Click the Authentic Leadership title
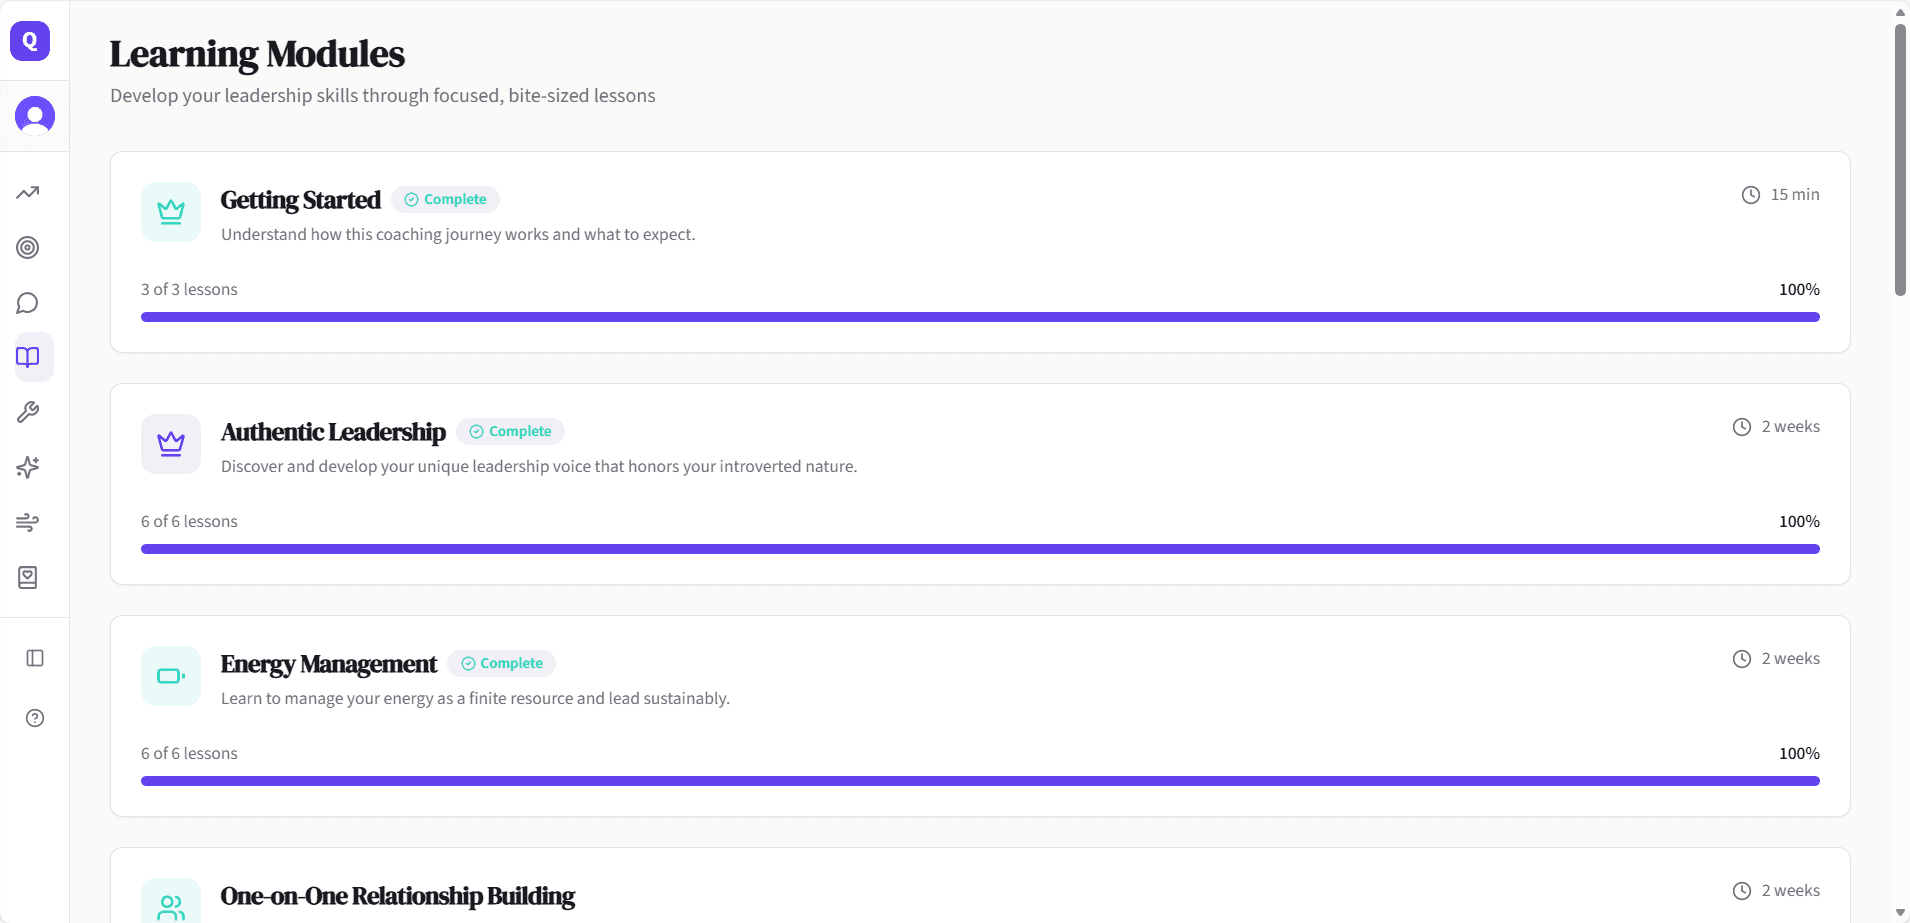 click(333, 431)
